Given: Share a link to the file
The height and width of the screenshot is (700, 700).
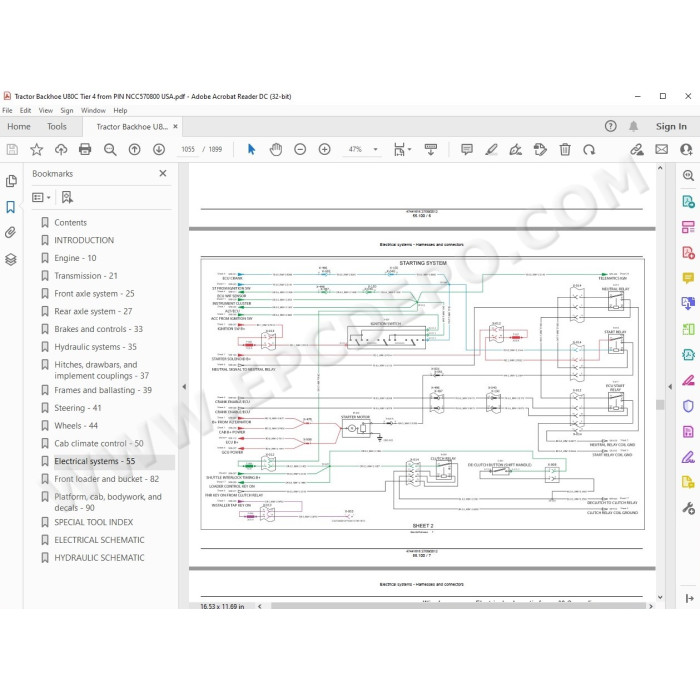Looking at the screenshot, I should pos(637,150).
